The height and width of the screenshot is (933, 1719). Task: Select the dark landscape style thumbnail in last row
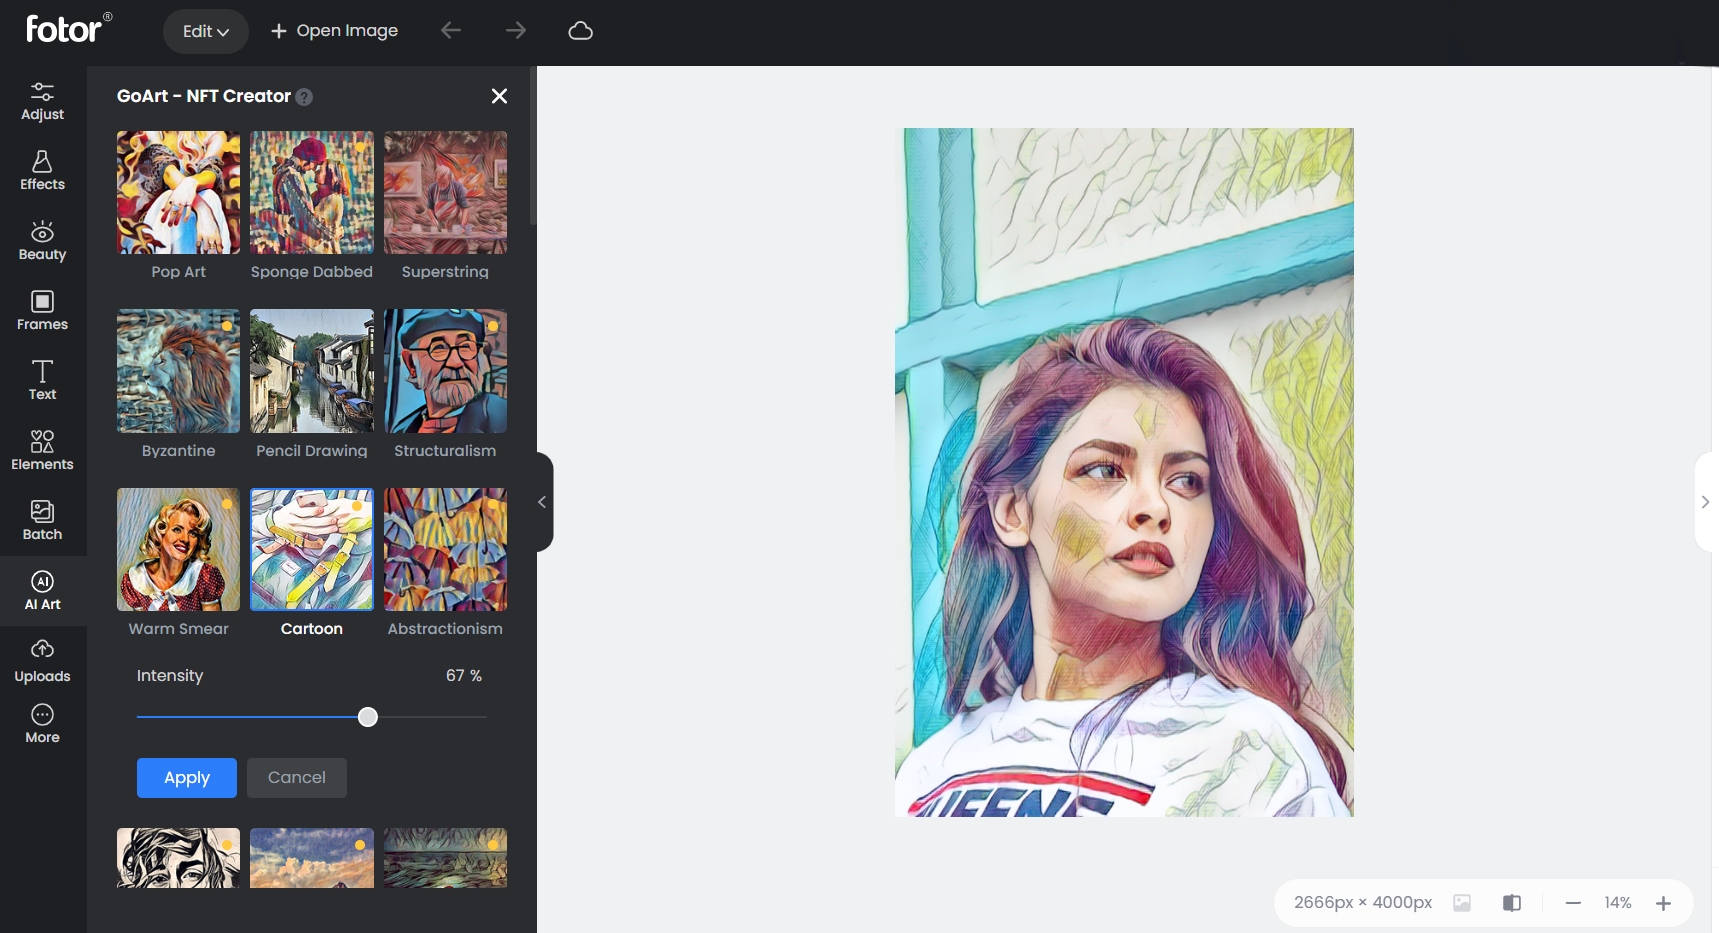pos(445,858)
